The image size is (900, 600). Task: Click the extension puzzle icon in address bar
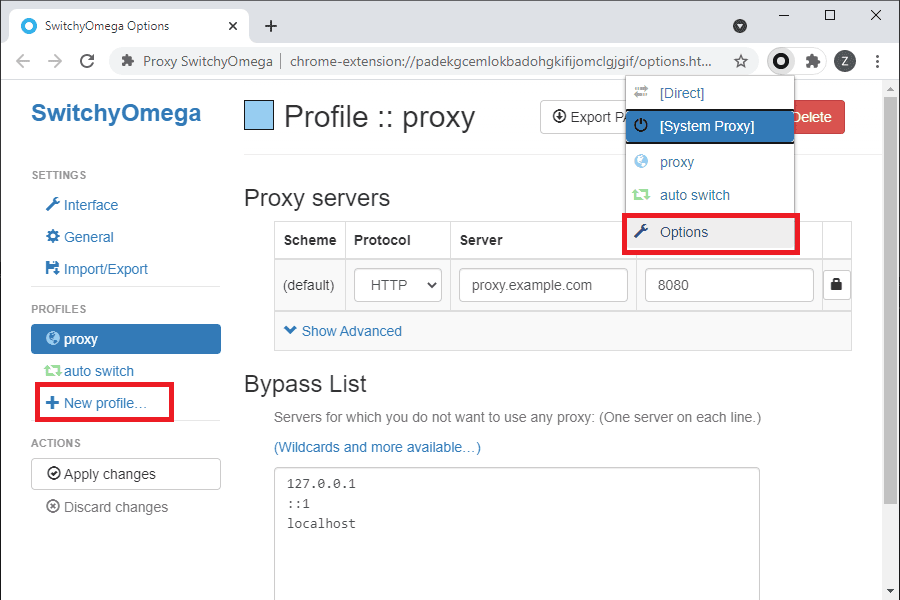pos(128,61)
